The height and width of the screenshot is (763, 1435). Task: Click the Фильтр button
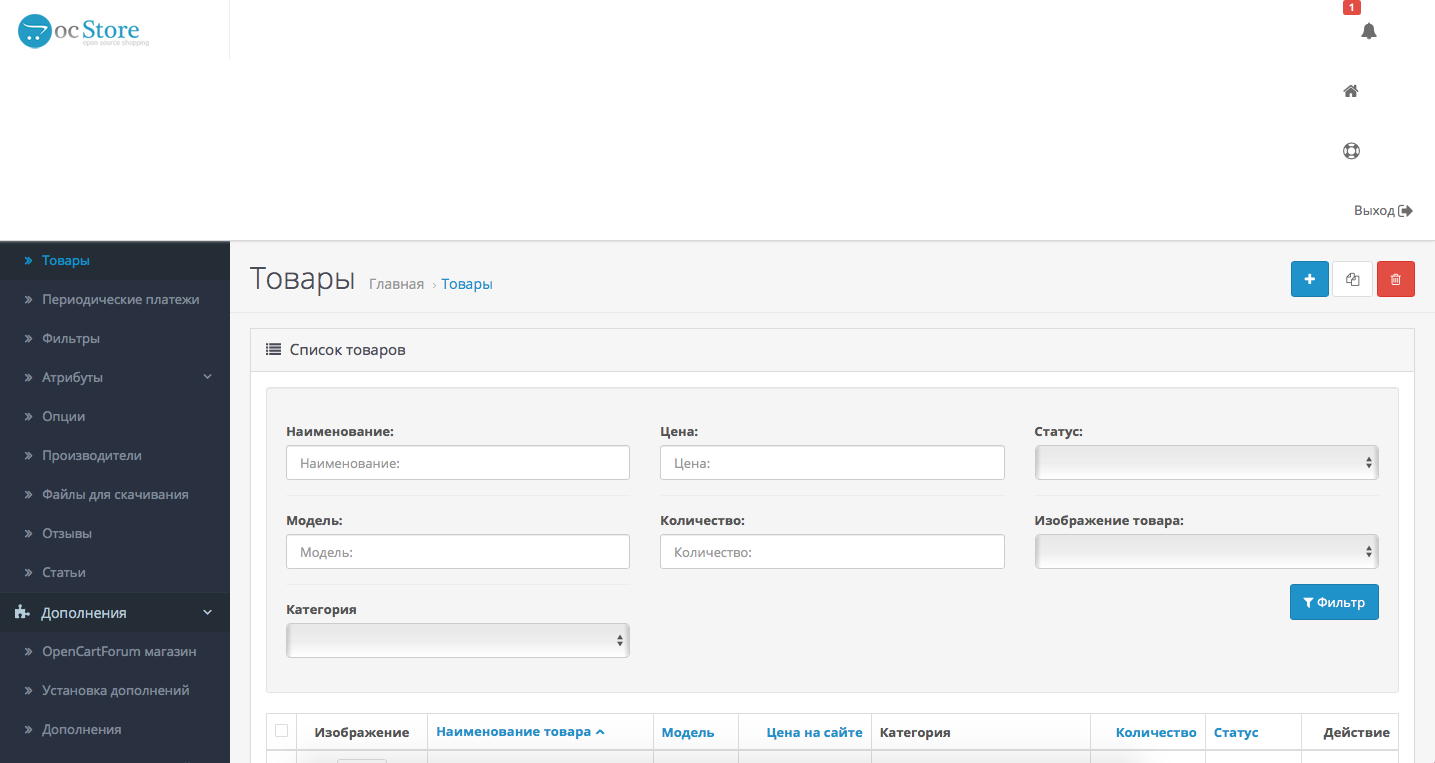click(x=1334, y=602)
